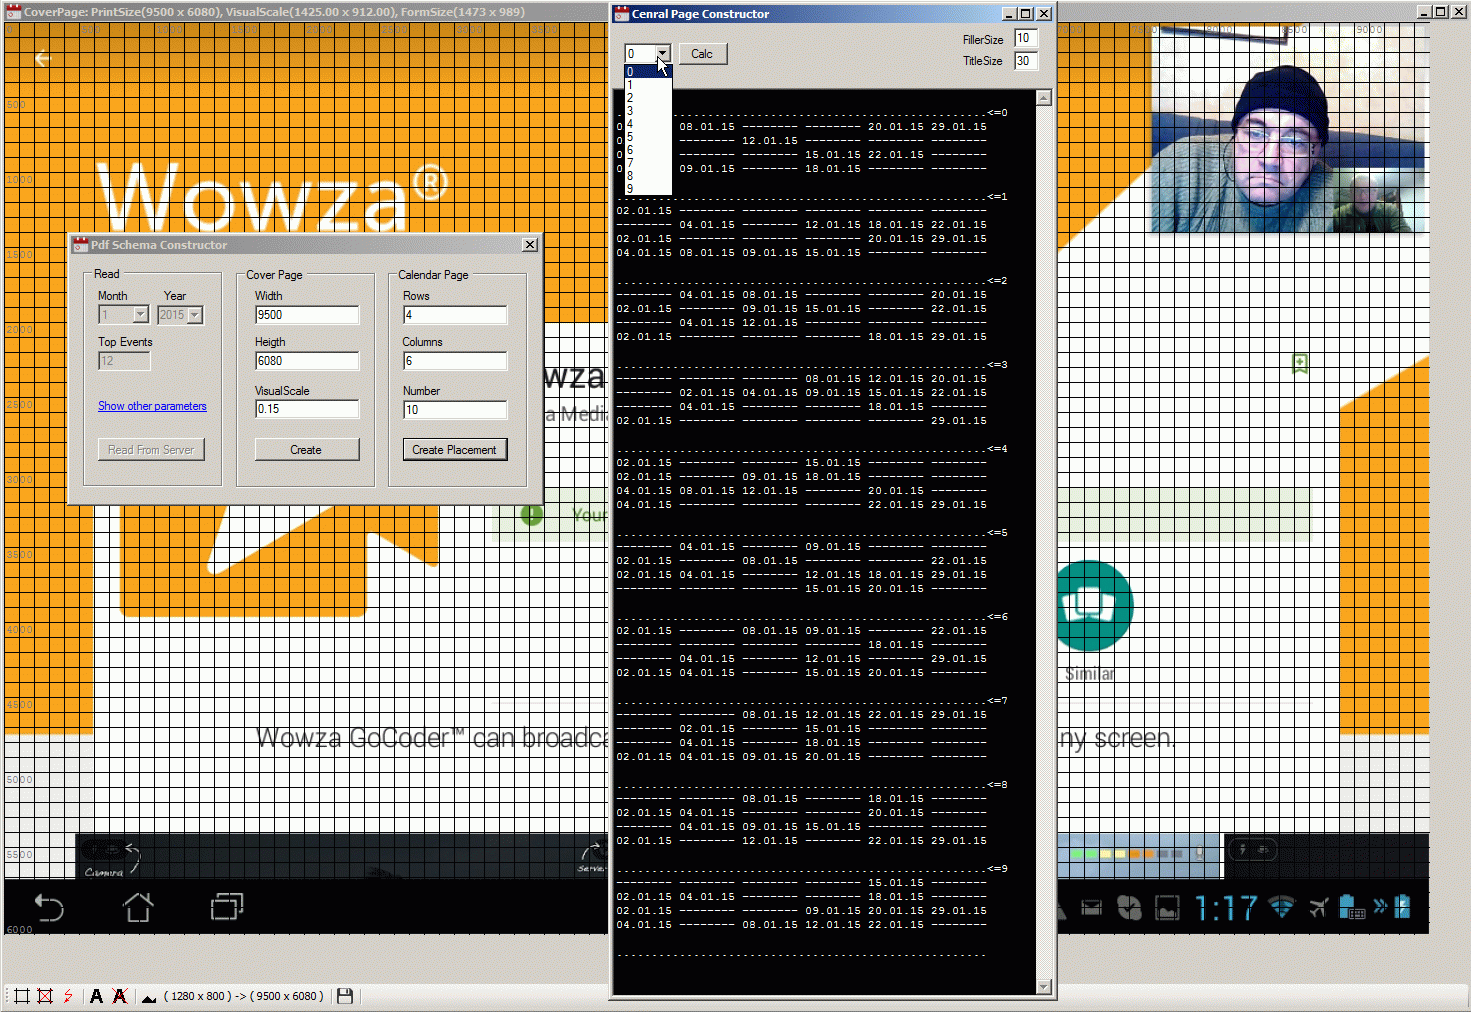This screenshot has width=1471, height=1012.
Task: Select item 9 in the open dropdown list
Action: click(648, 189)
